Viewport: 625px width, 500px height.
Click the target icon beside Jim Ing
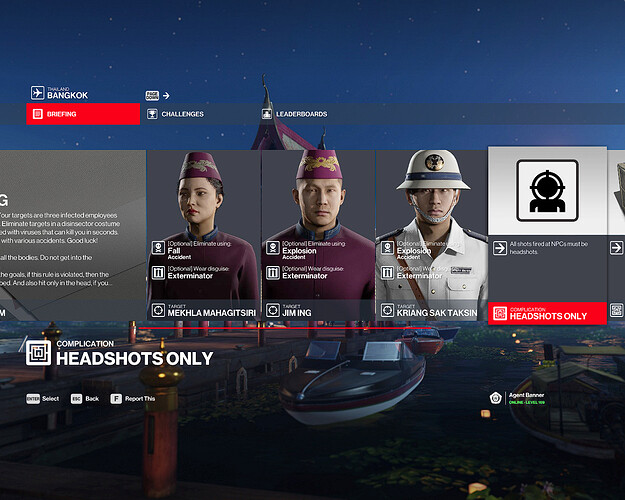[273, 310]
